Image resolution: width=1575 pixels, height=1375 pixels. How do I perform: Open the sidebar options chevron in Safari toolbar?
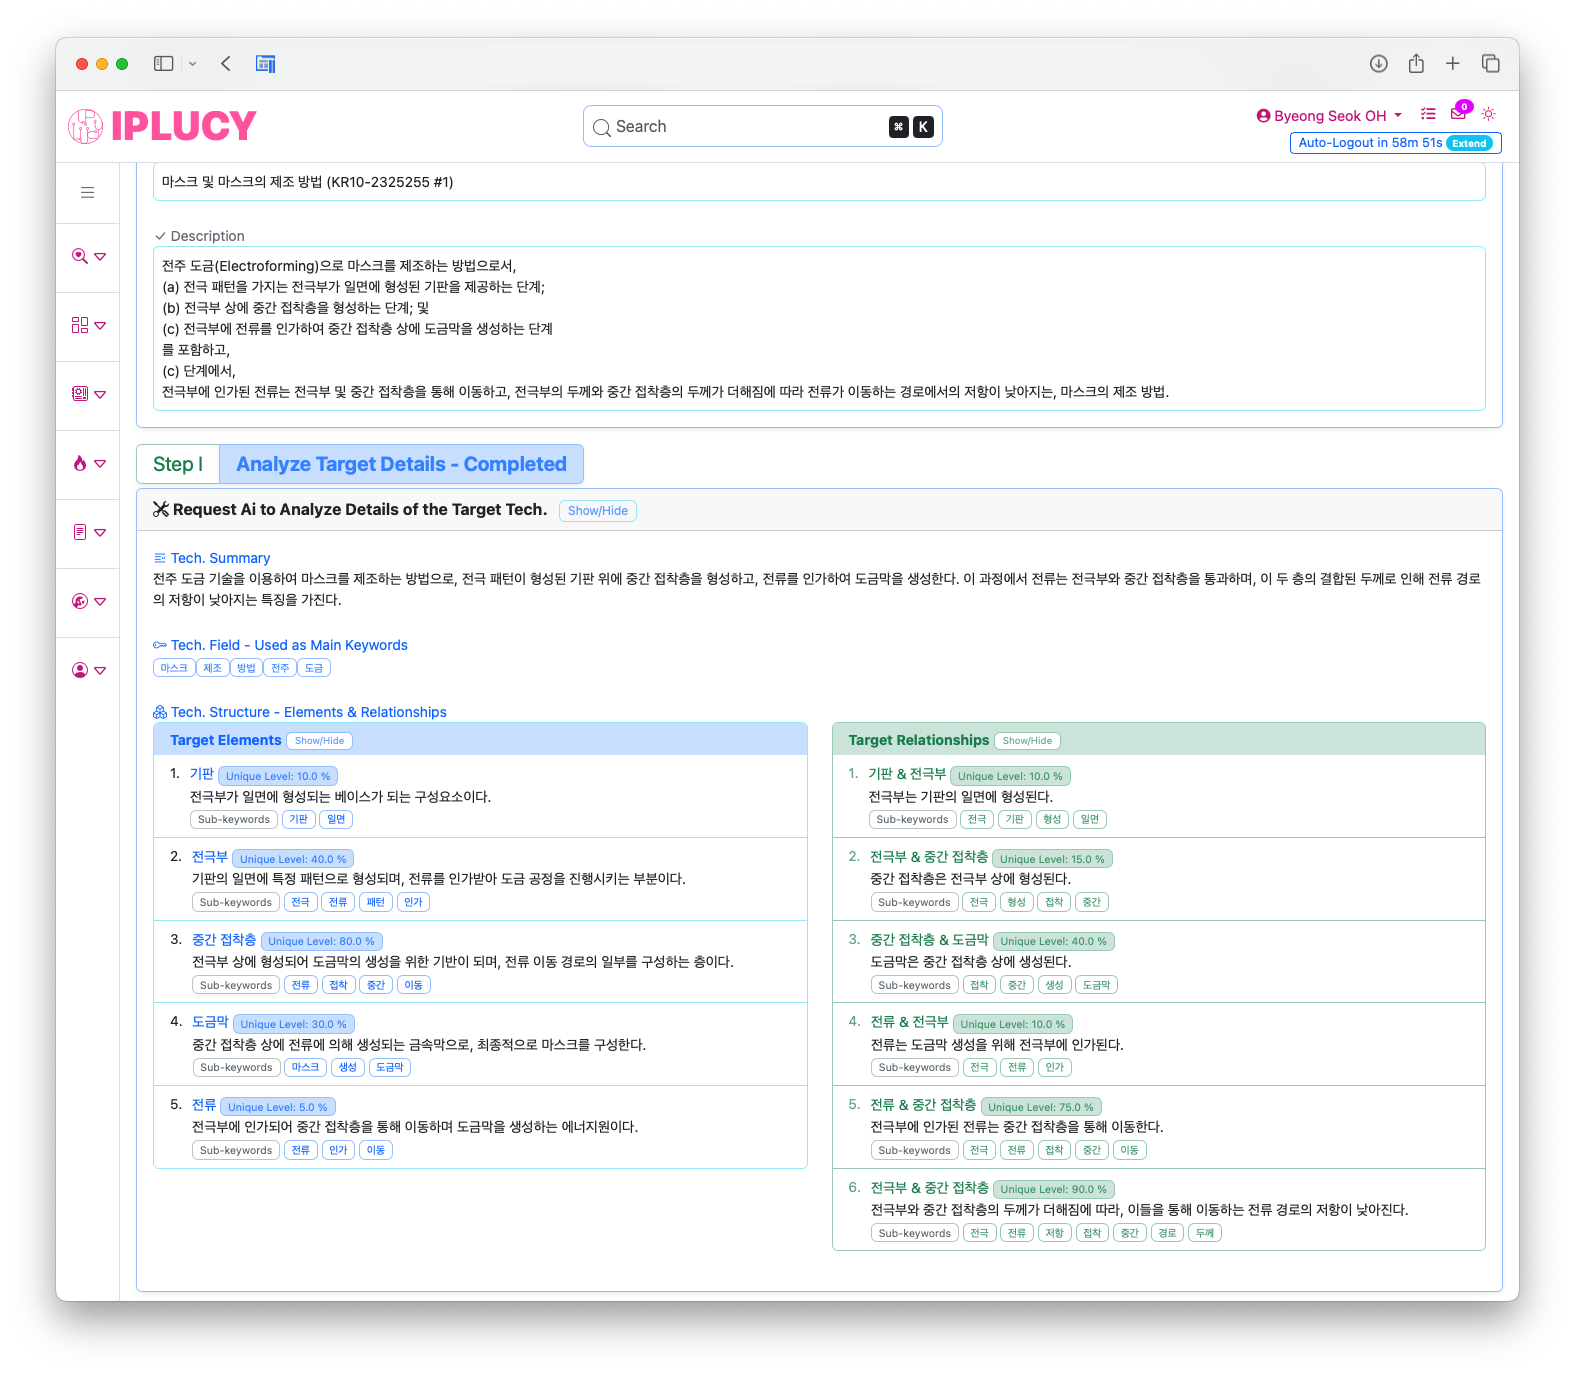tap(193, 64)
